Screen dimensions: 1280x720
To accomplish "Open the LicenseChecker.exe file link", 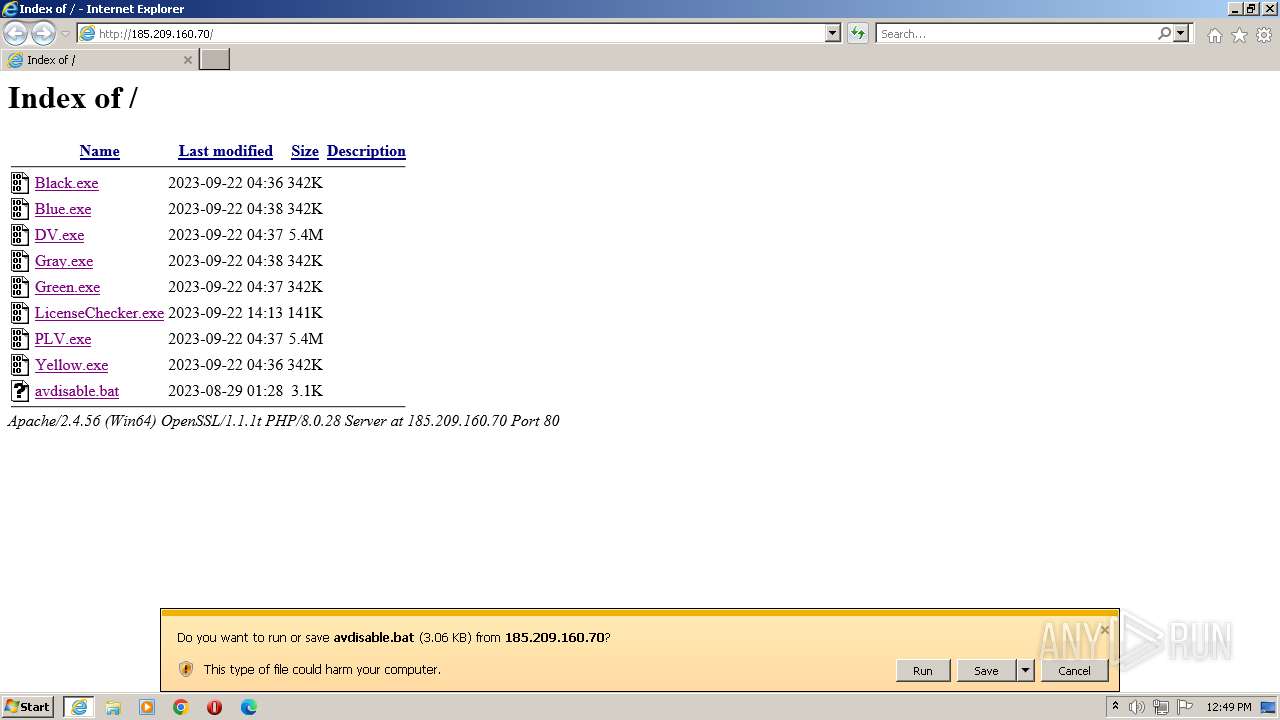I will point(100,313).
